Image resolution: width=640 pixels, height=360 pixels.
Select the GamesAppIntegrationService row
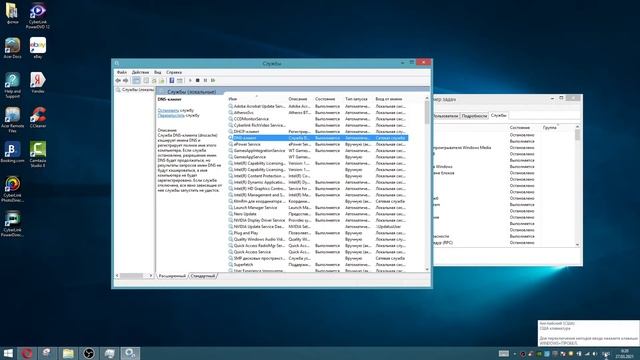[318, 151]
